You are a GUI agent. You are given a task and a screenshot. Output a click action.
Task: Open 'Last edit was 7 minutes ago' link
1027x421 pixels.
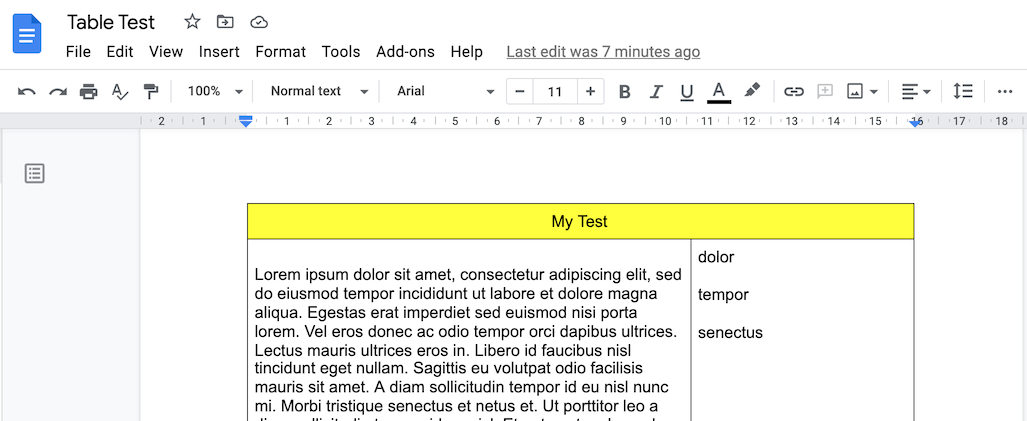[x=603, y=52]
